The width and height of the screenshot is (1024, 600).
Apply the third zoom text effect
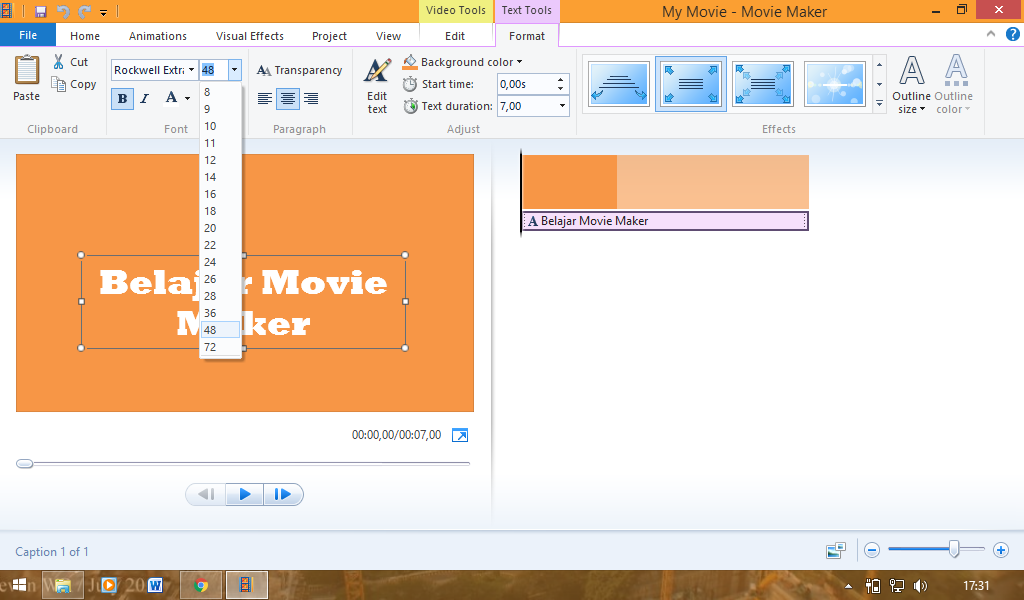(763, 84)
